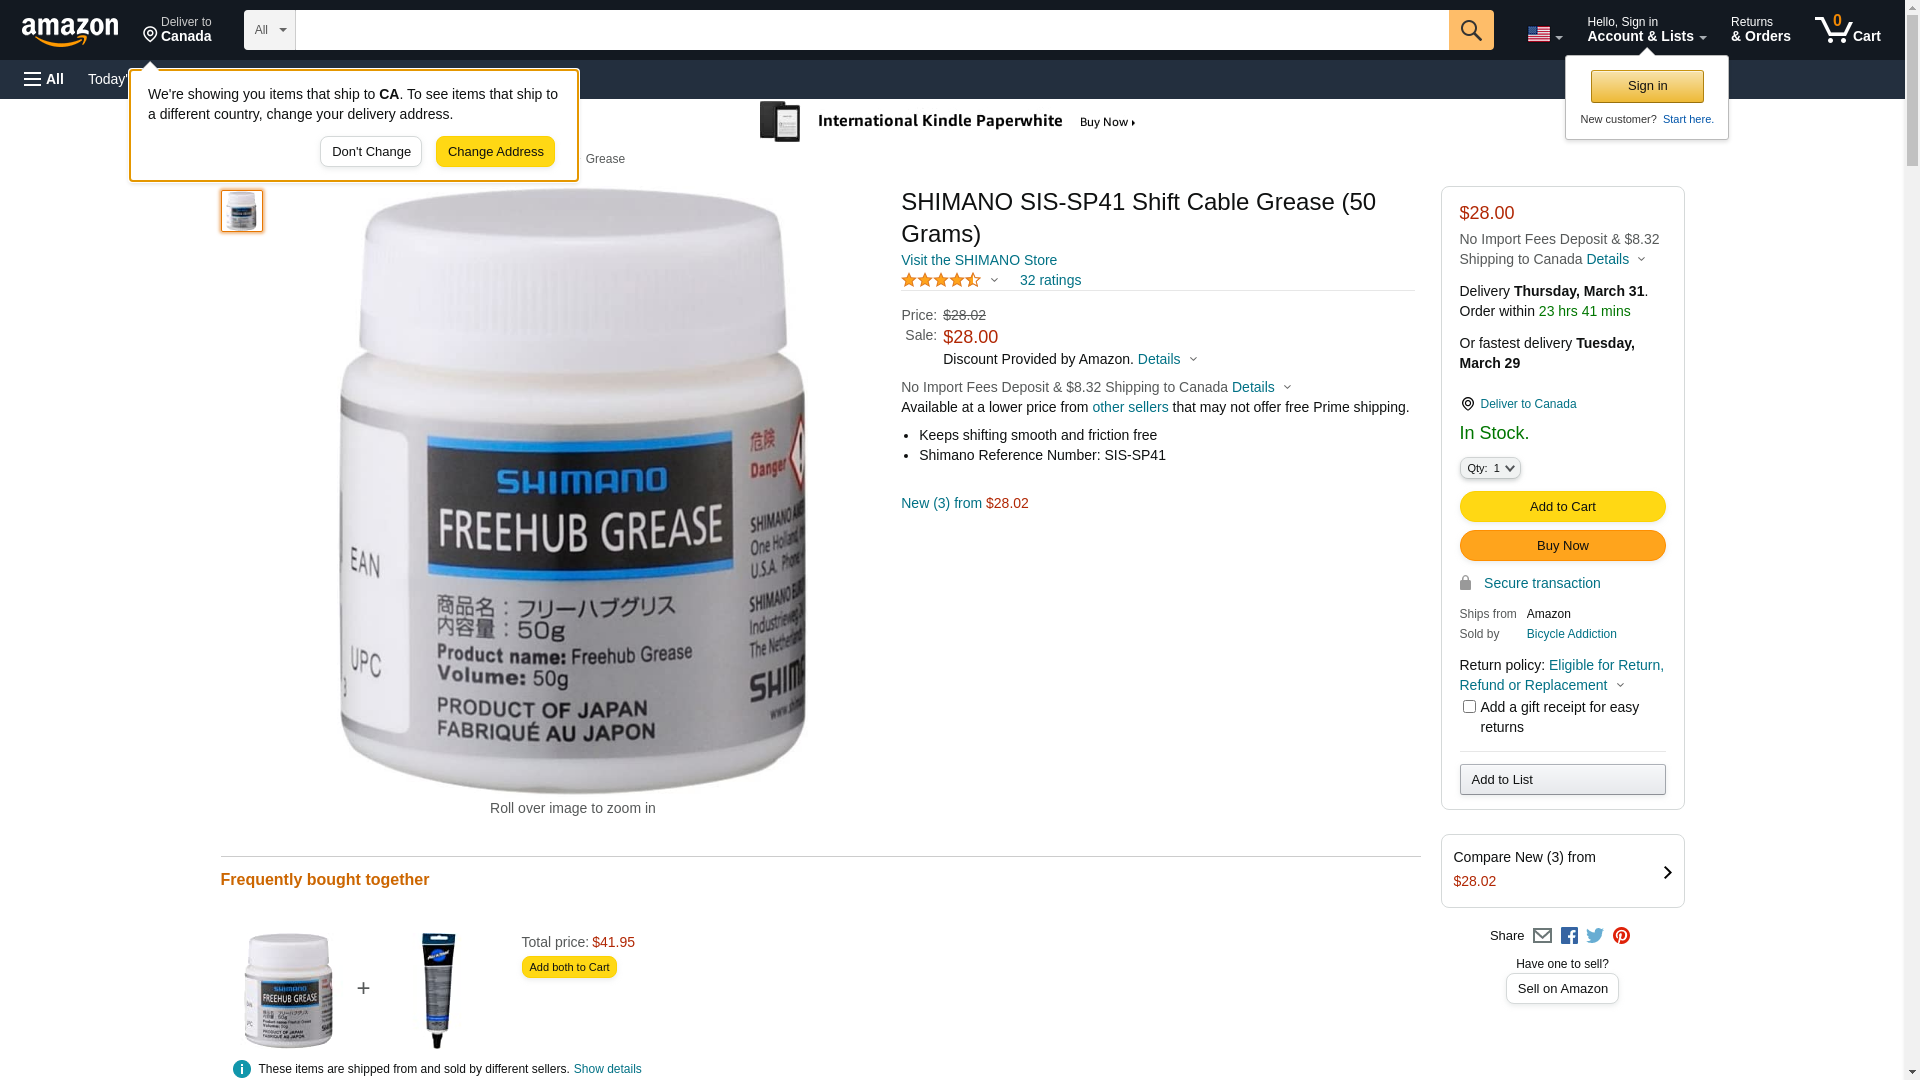This screenshot has width=1920, height=1080.
Task: Click the Amazon logo
Action: 70,31
